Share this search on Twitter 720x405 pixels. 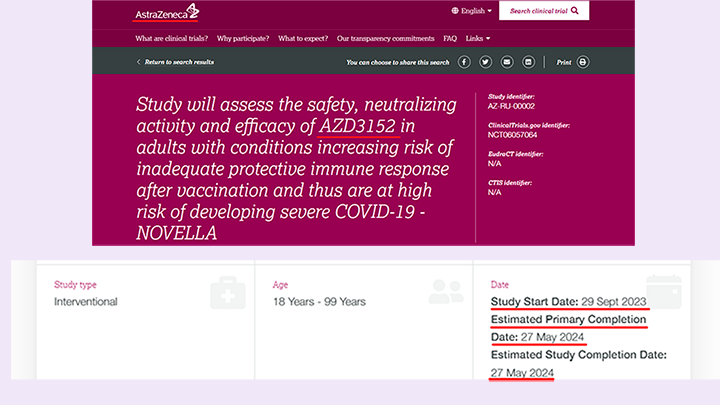(x=485, y=62)
